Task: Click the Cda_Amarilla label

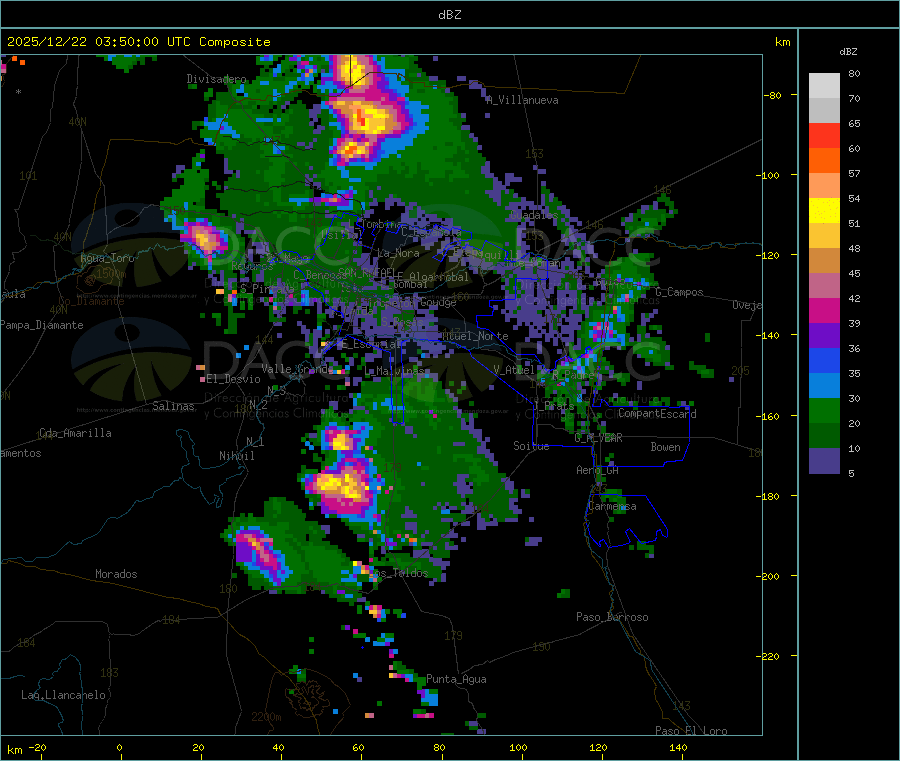Action: pos(75,433)
